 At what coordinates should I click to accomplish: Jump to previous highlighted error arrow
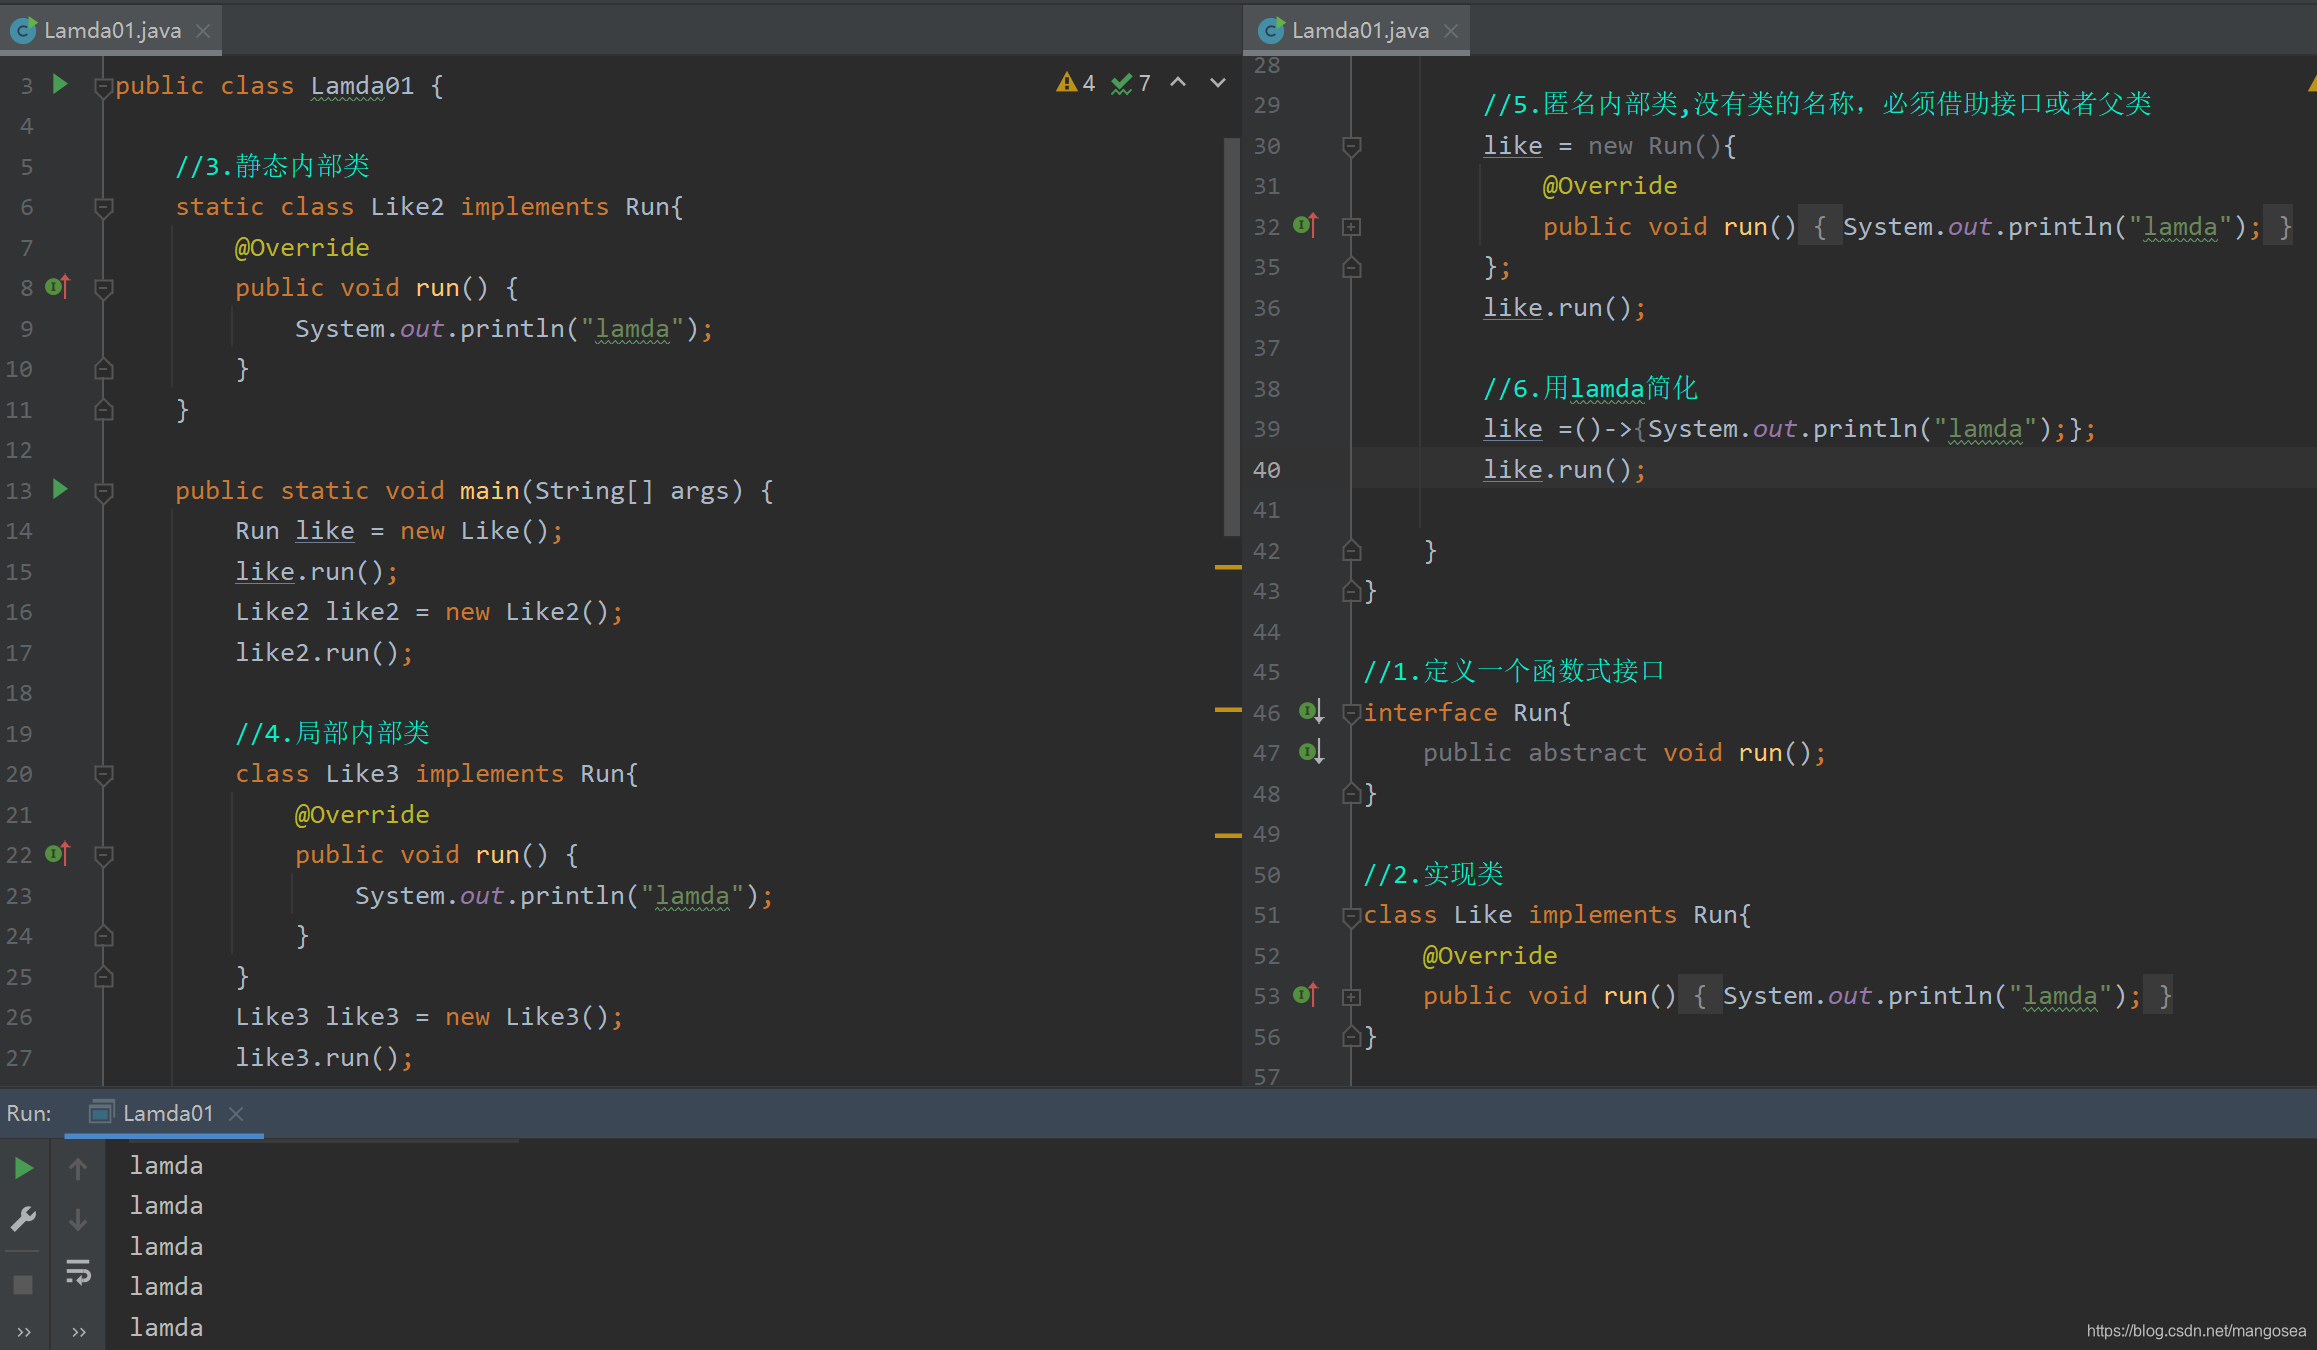[x=1178, y=83]
